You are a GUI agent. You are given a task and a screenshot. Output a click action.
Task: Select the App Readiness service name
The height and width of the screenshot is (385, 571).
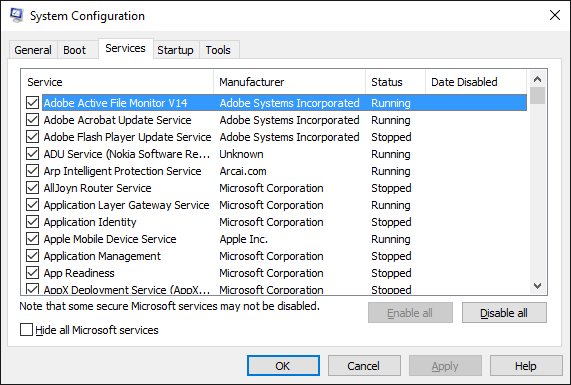(79, 273)
